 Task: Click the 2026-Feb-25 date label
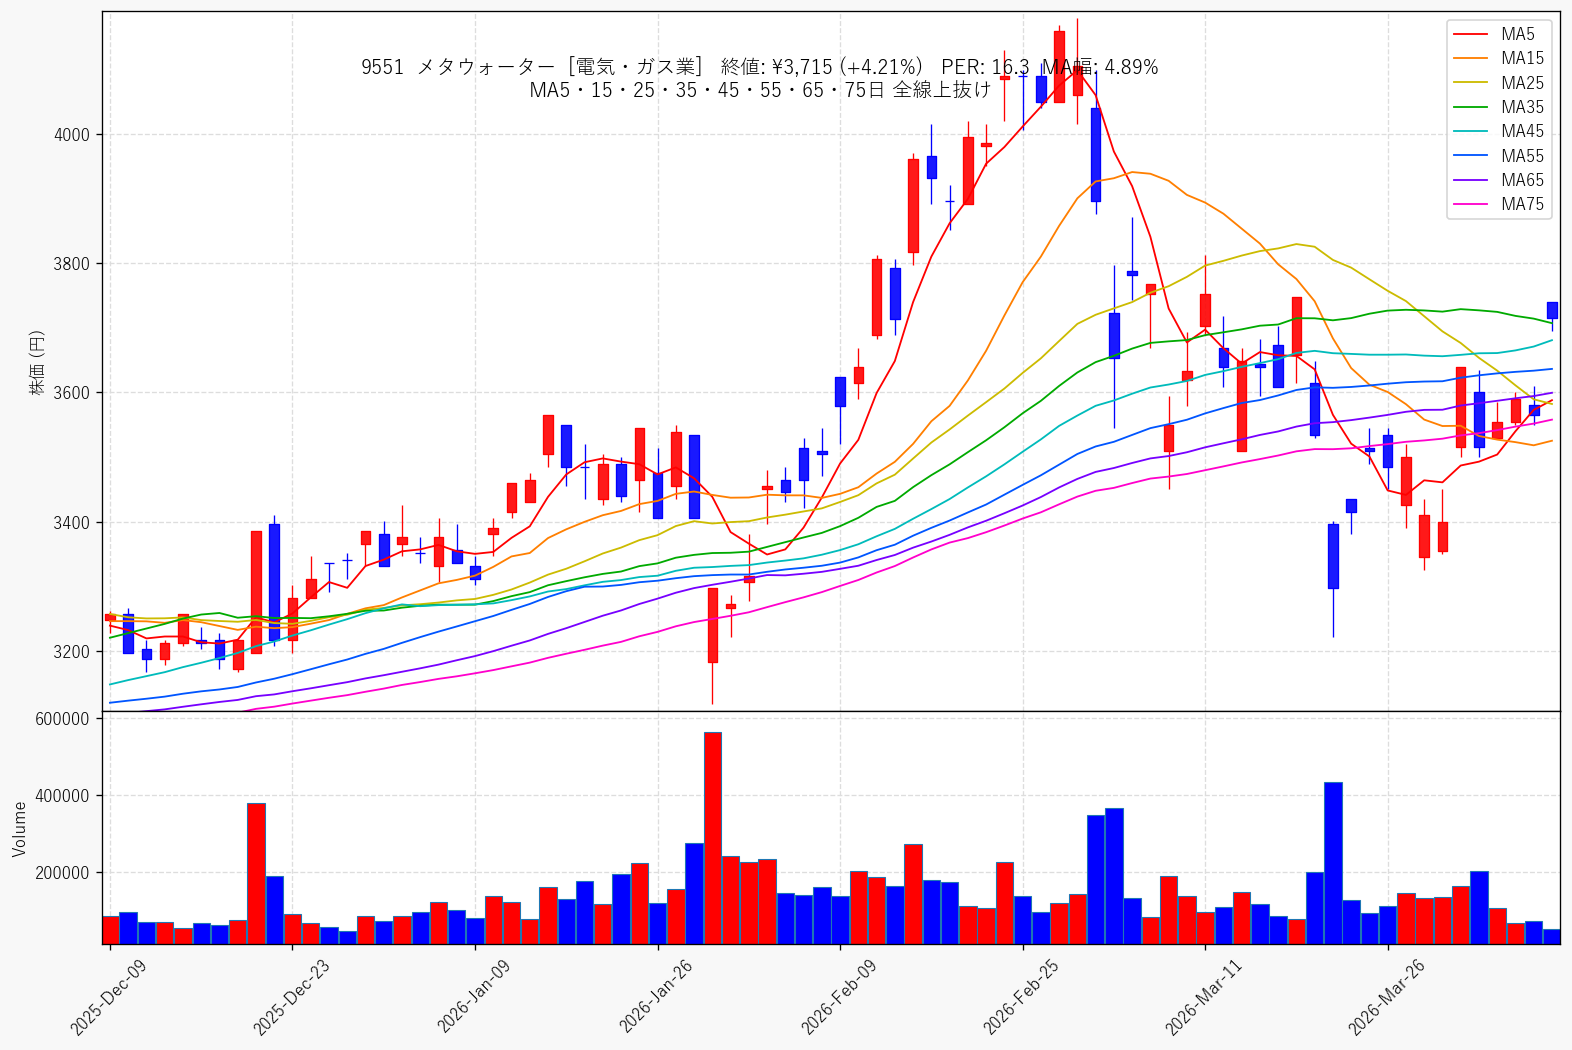[1021, 996]
